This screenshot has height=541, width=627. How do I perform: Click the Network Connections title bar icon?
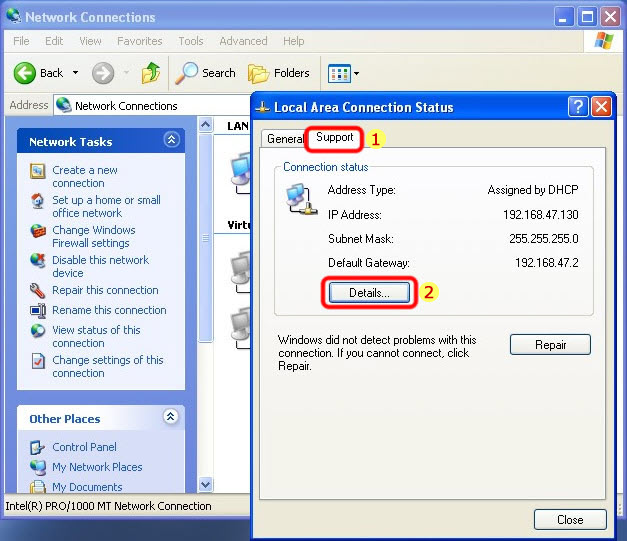[x=14, y=16]
